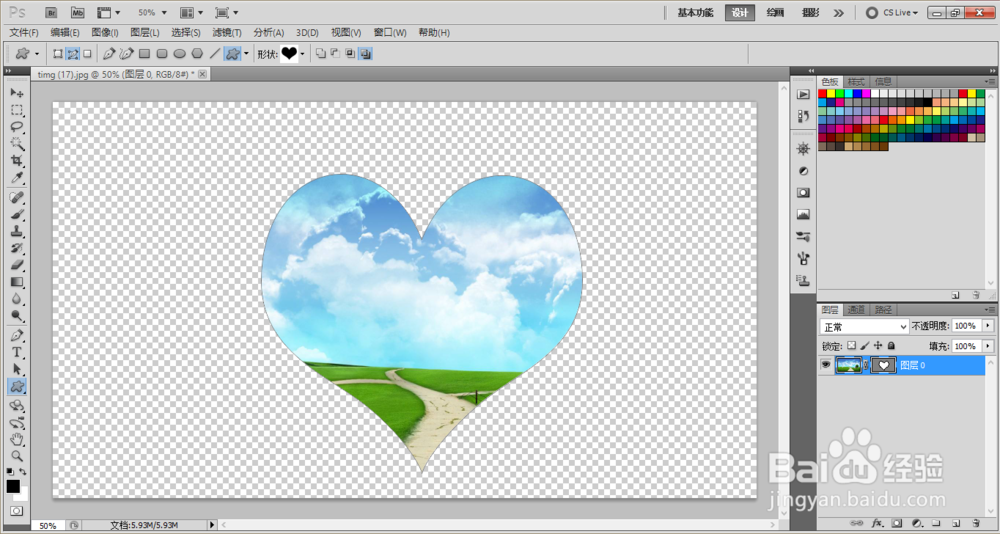Select the Custom Shape tool in toolbox
Viewport: 1000px width, 534px height.
[17, 386]
